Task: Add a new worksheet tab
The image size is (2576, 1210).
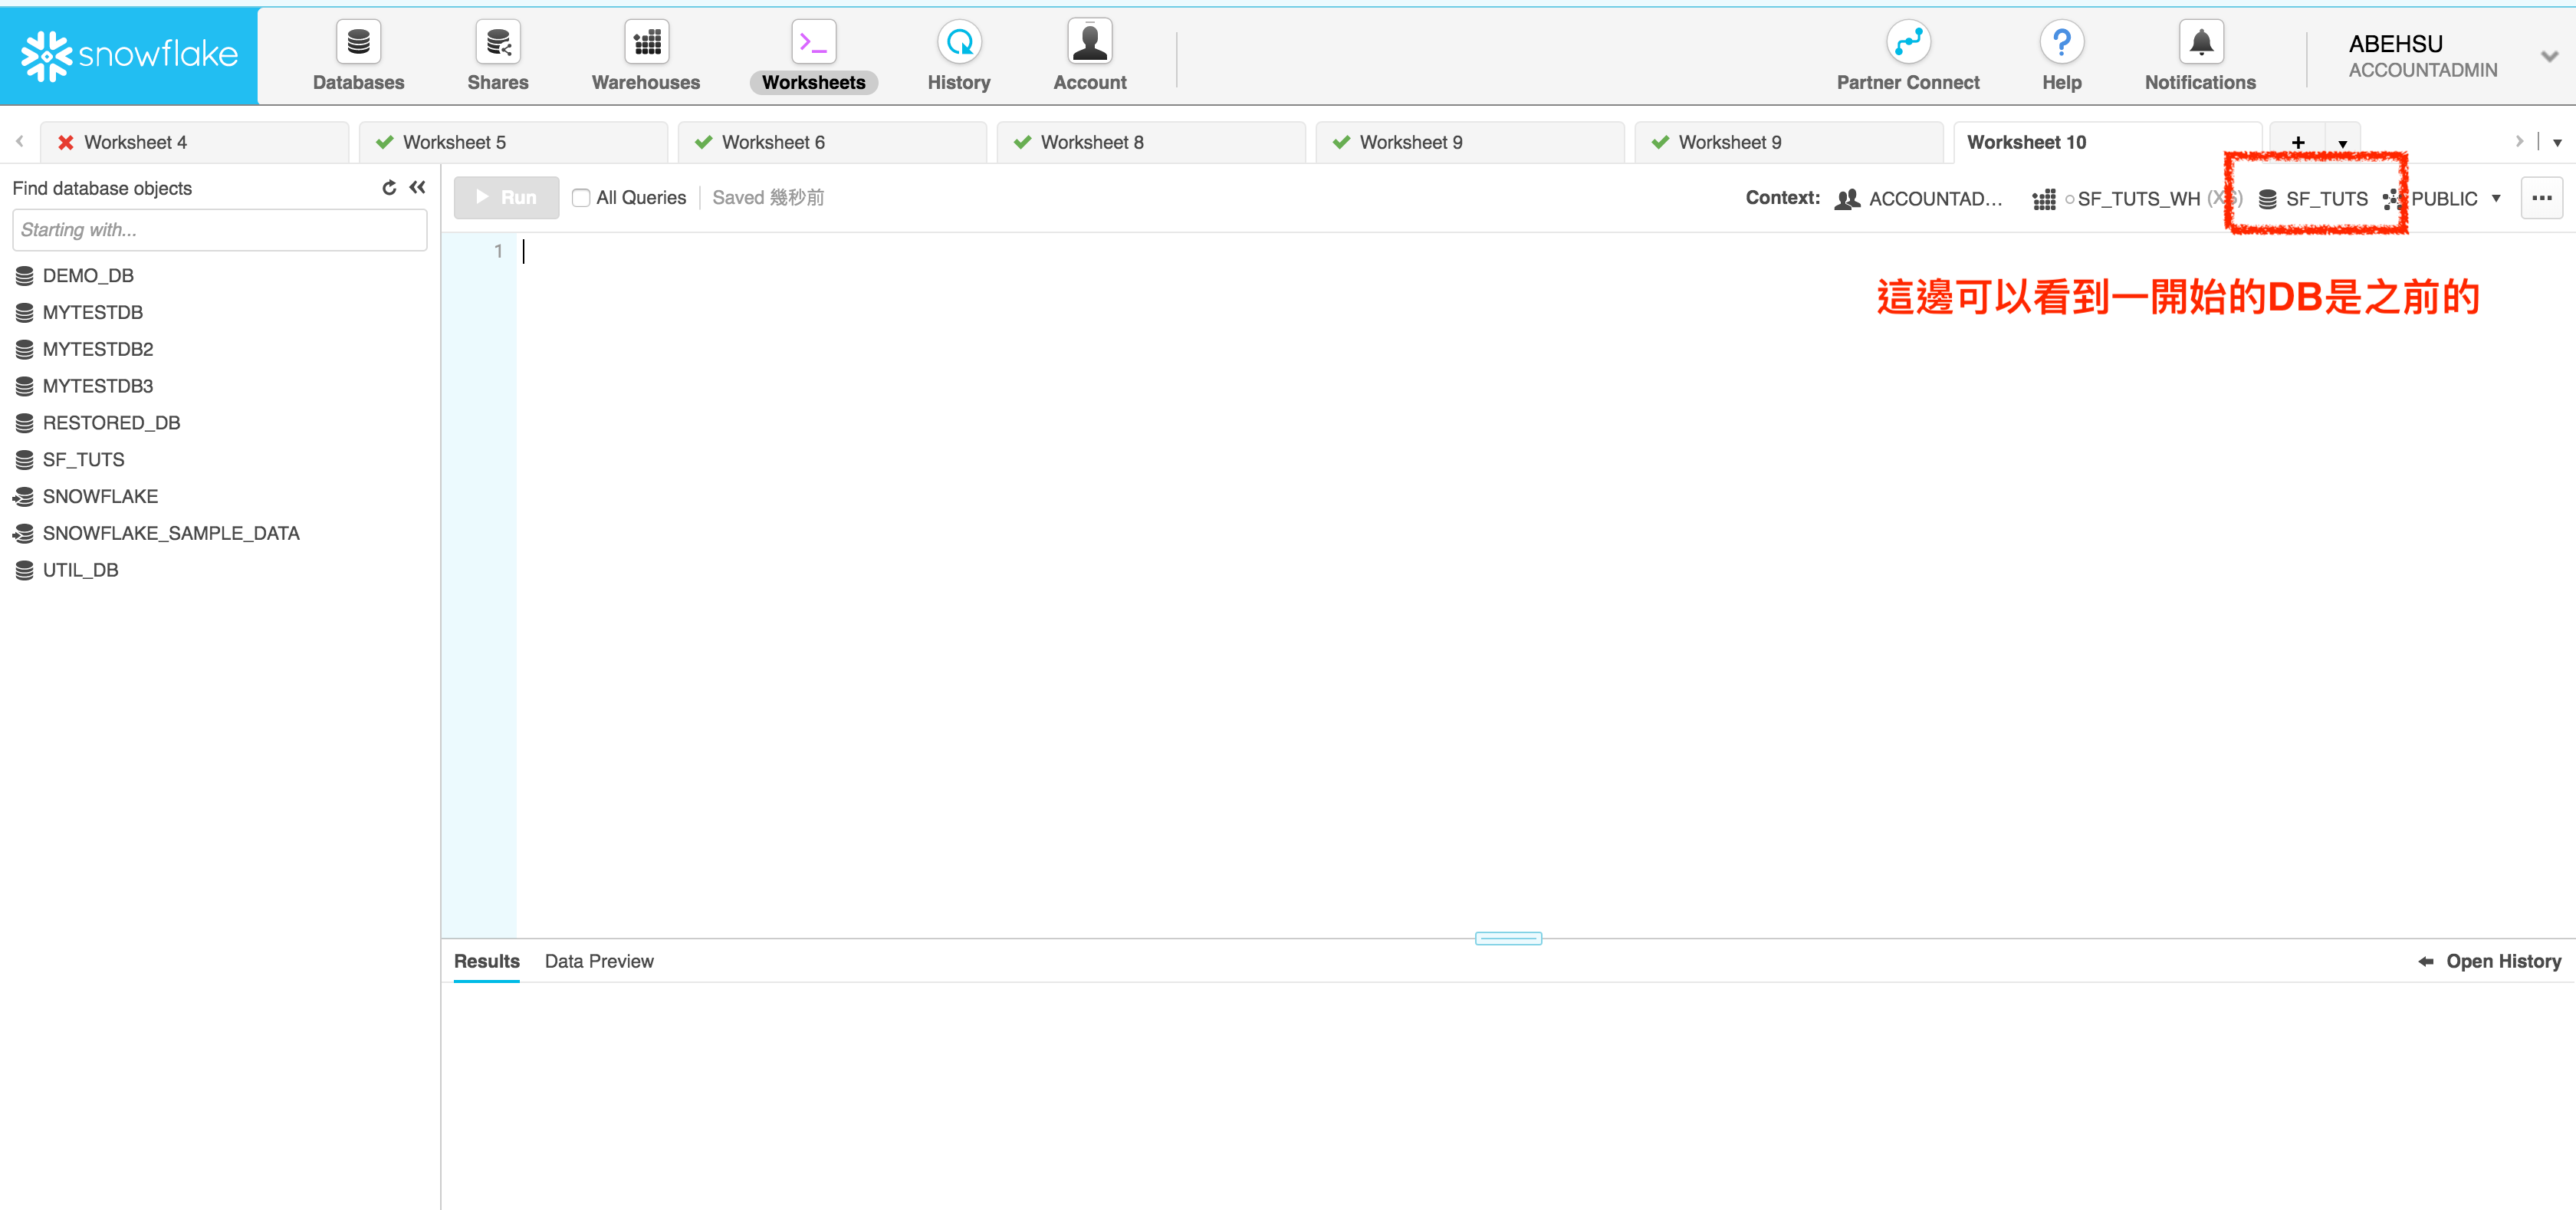Action: (x=2298, y=143)
